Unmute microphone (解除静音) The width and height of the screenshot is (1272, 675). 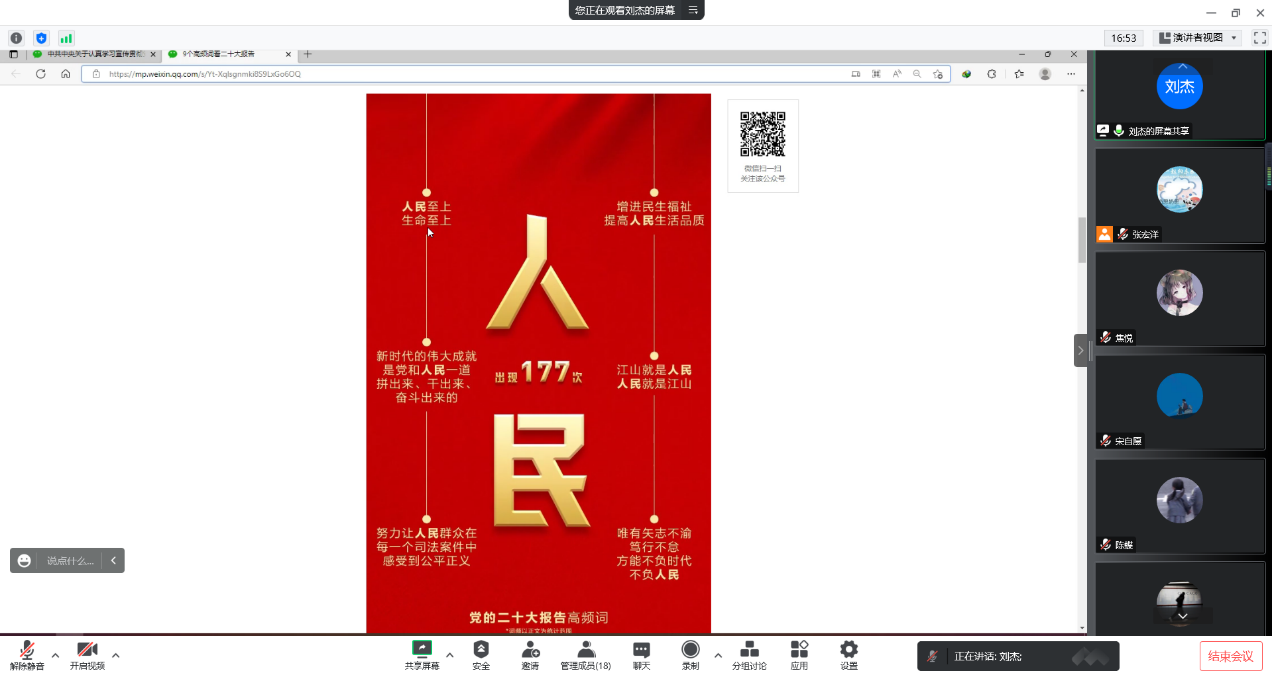click(27, 655)
